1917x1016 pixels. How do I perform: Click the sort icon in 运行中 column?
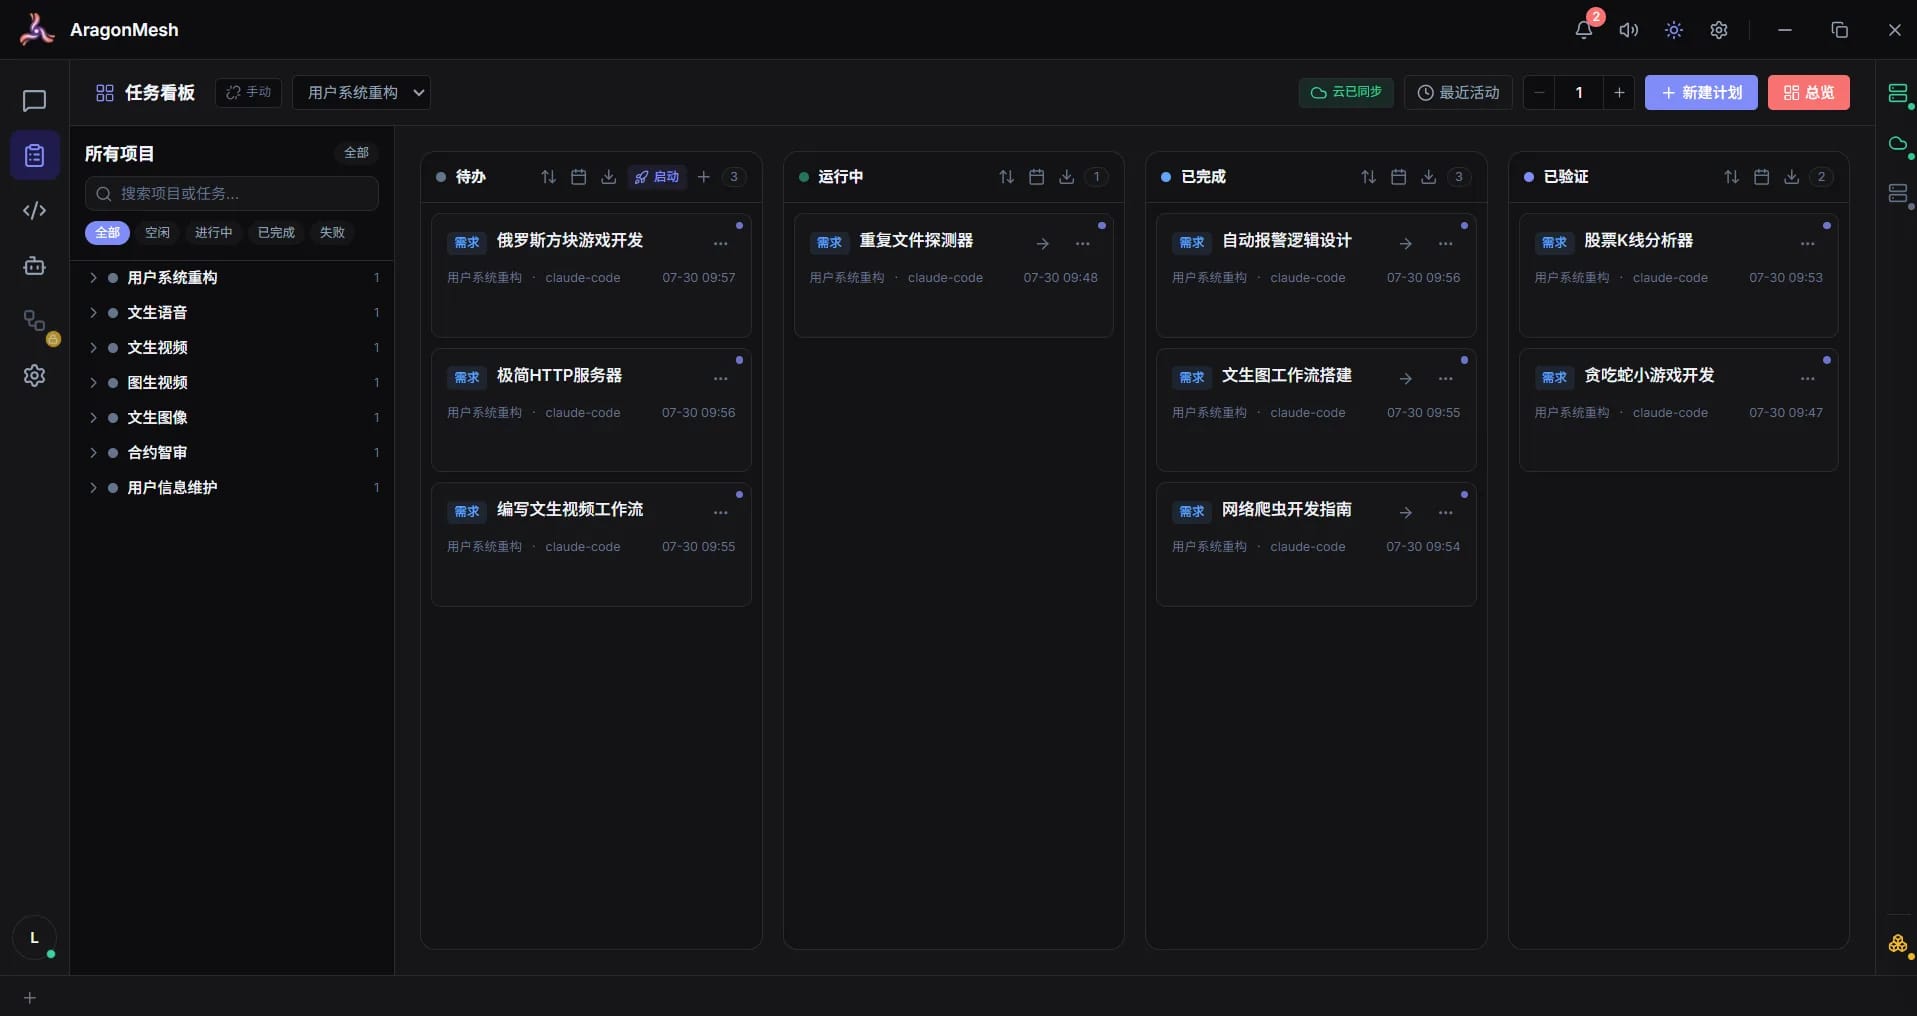(x=1006, y=177)
